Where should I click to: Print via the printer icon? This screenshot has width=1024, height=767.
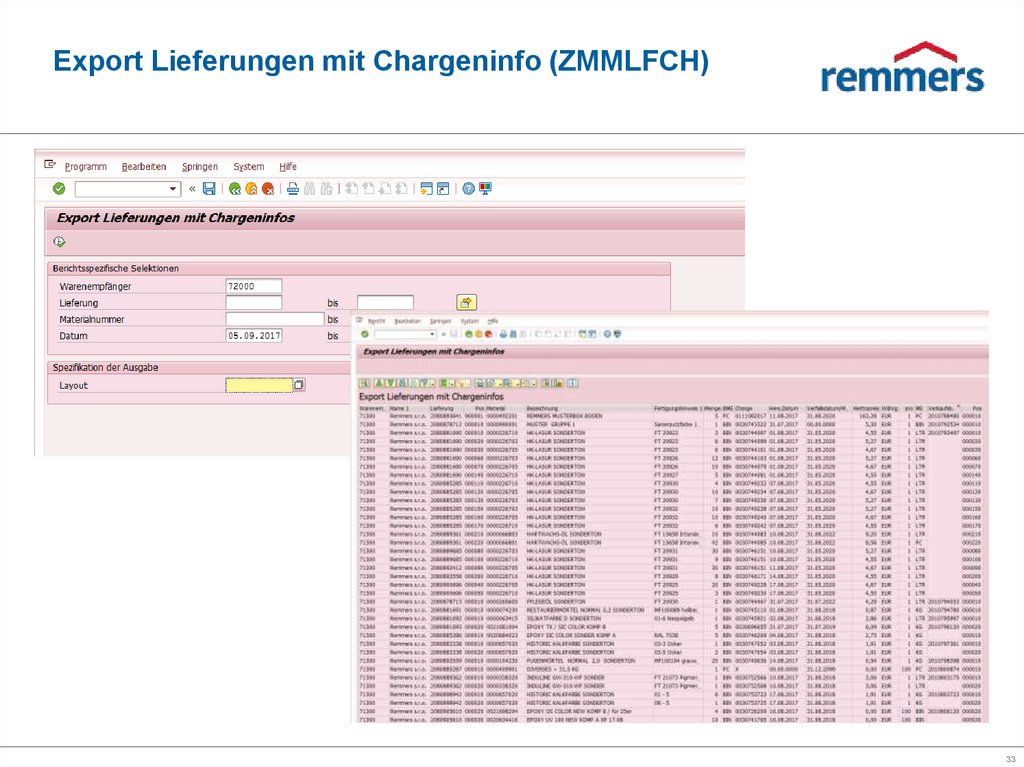click(x=292, y=188)
